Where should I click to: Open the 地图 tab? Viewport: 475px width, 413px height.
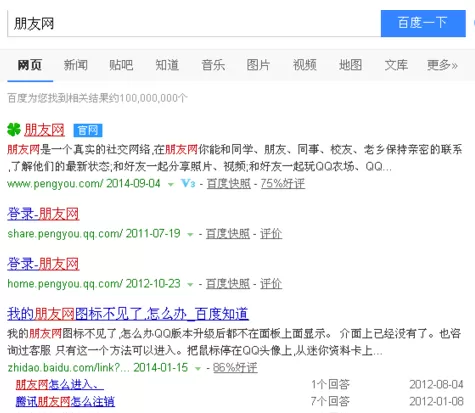pyautogui.click(x=350, y=65)
